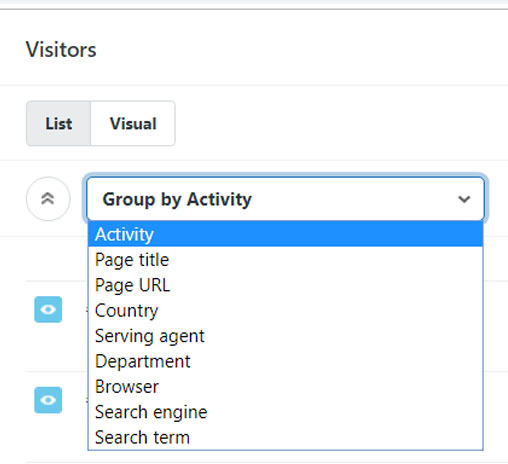Switch to the List view tab
Image resolution: width=508 pixels, height=464 pixels.
click(59, 123)
